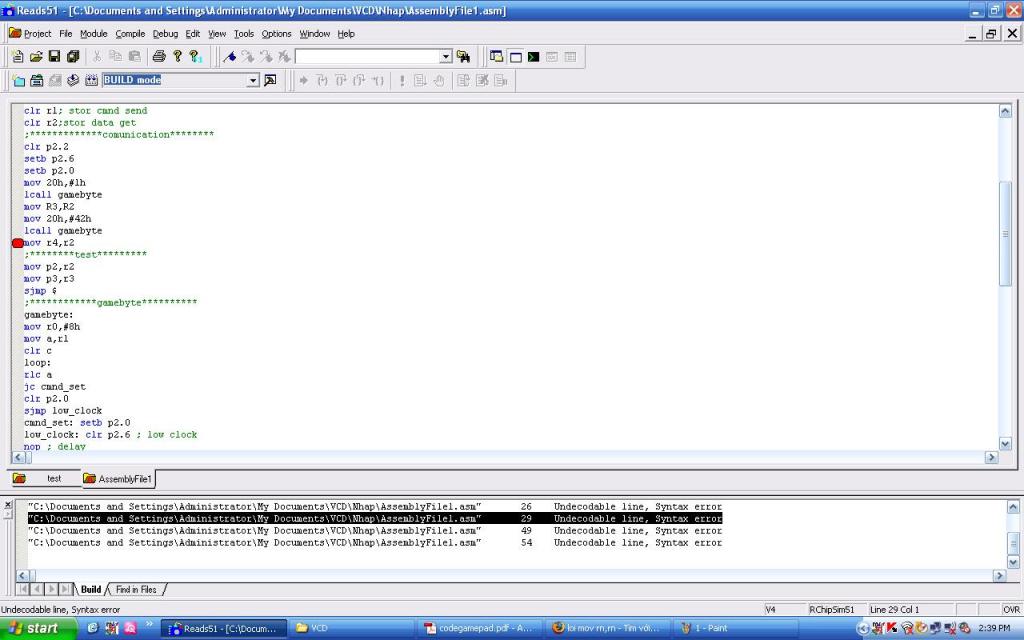This screenshot has width=1024, height=640.
Task: Open the Debug menu
Action: pos(165,33)
